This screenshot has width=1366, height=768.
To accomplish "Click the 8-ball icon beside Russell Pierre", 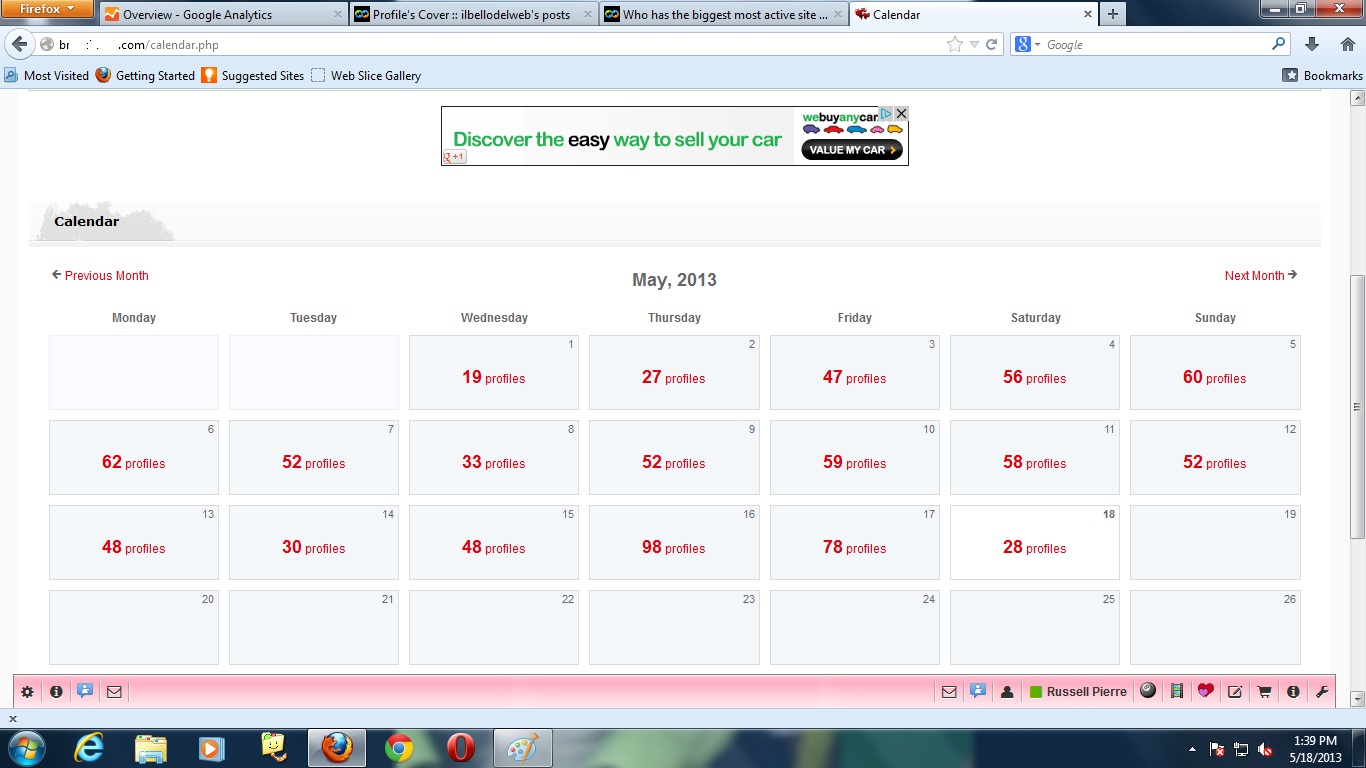I will point(1148,690).
